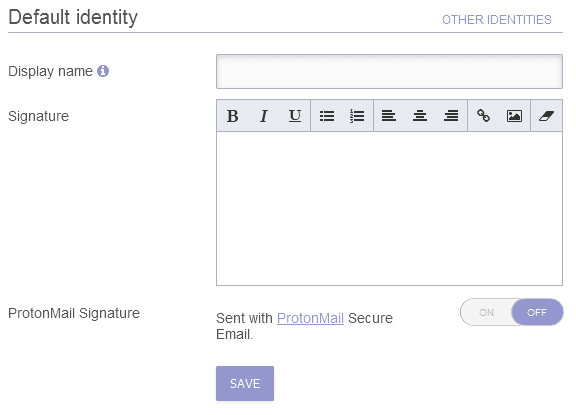576x415 pixels.
Task: Center align the signature text
Action: coord(420,116)
